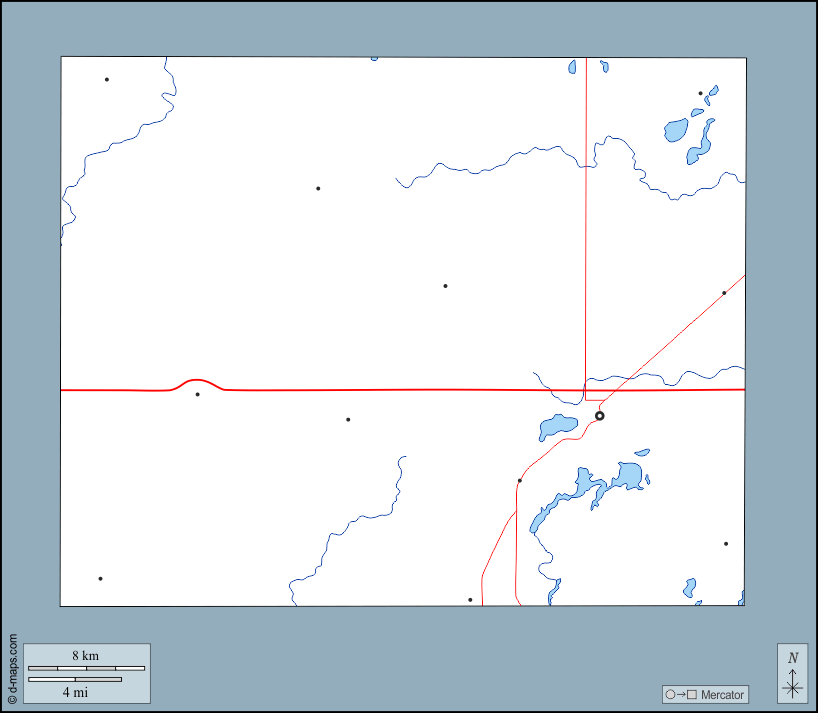The width and height of the screenshot is (818, 713).
Task: Click the 8 km scale bar
Action: click(86, 667)
